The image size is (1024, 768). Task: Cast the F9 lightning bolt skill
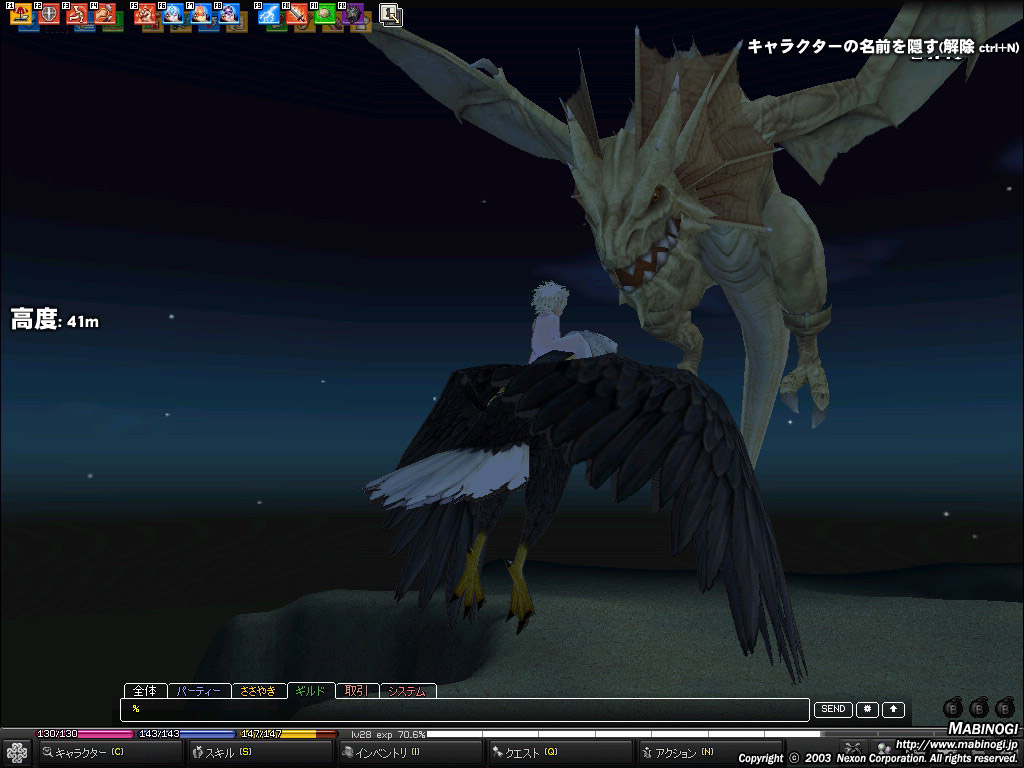point(269,14)
